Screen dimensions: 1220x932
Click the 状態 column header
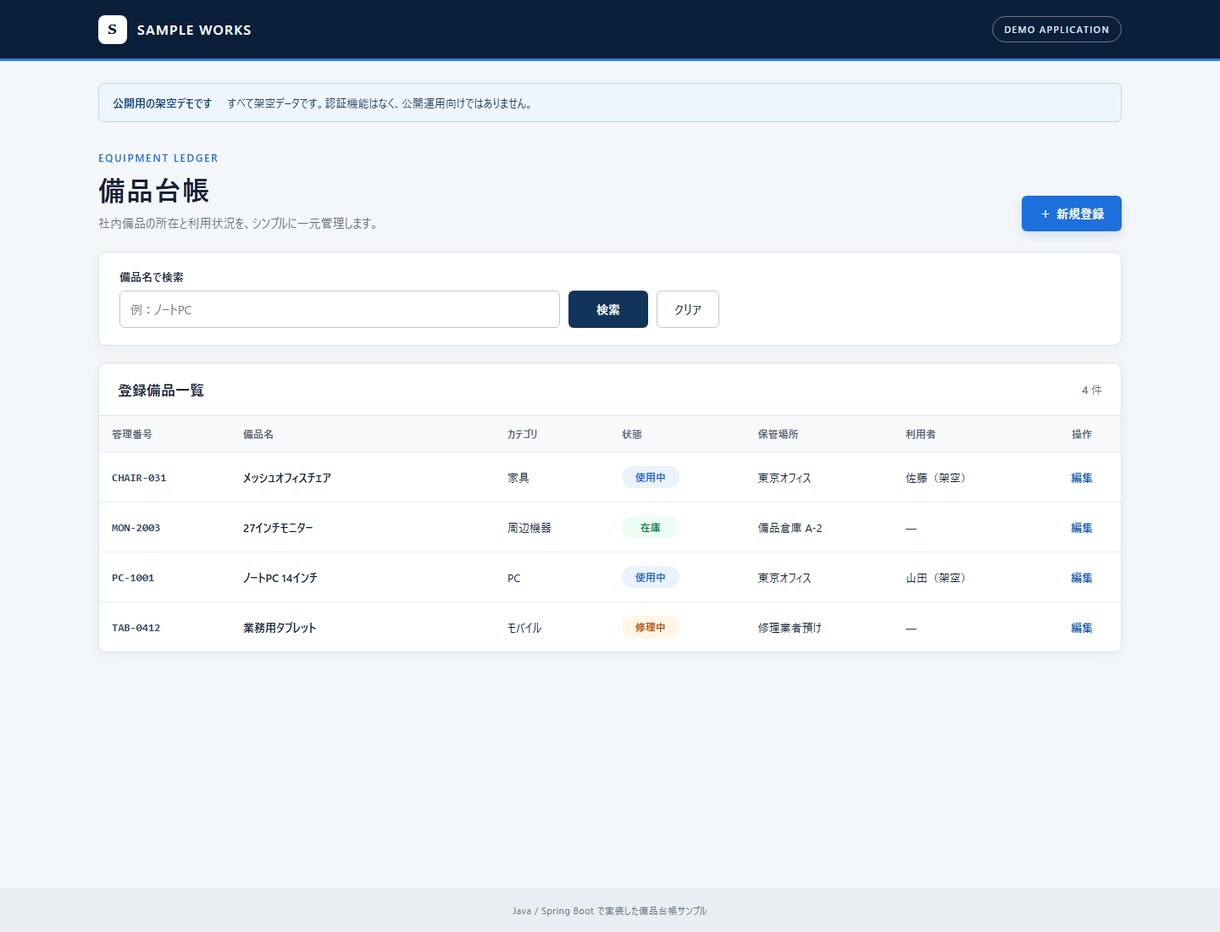[632, 434]
